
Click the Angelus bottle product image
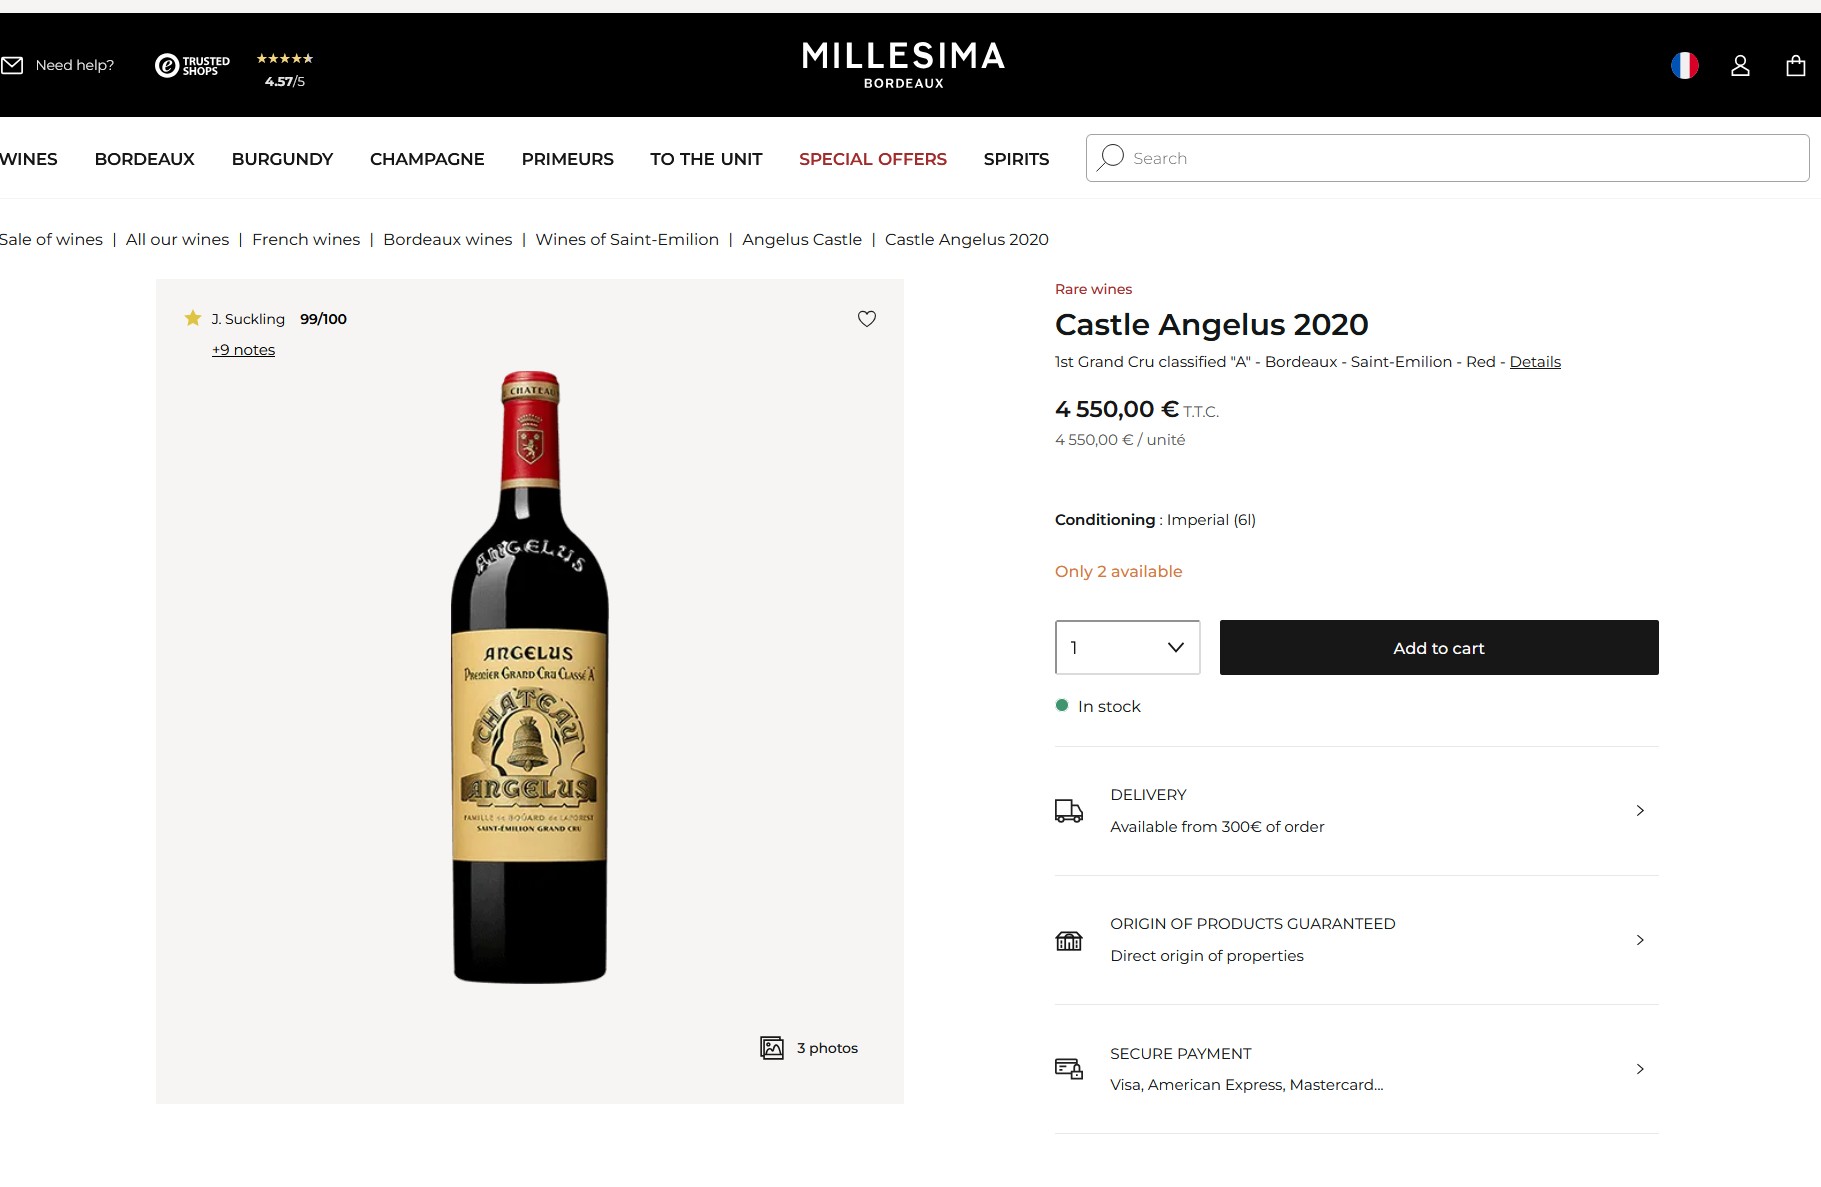click(530, 678)
